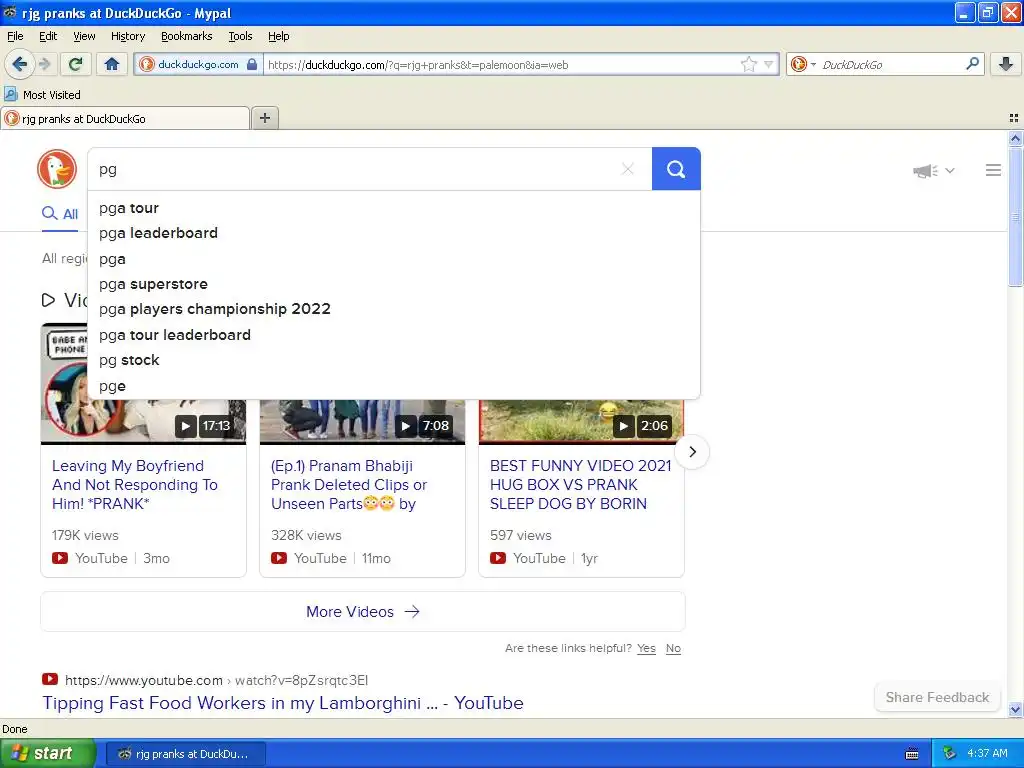Image resolution: width=1024 pixels, height=768 pixels.
Task: Open a new tab with plus button
Action: point(264,118)
